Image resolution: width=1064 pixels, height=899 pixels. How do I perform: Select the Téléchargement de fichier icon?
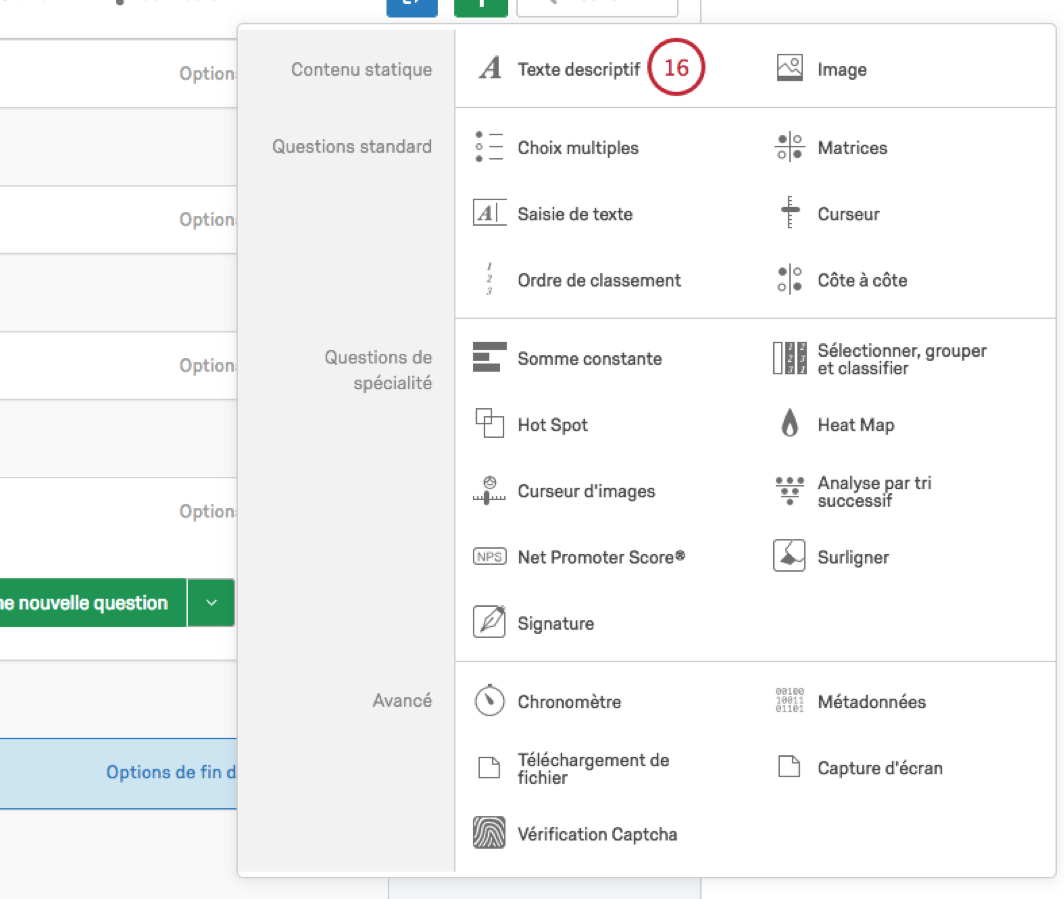(489, 767)
